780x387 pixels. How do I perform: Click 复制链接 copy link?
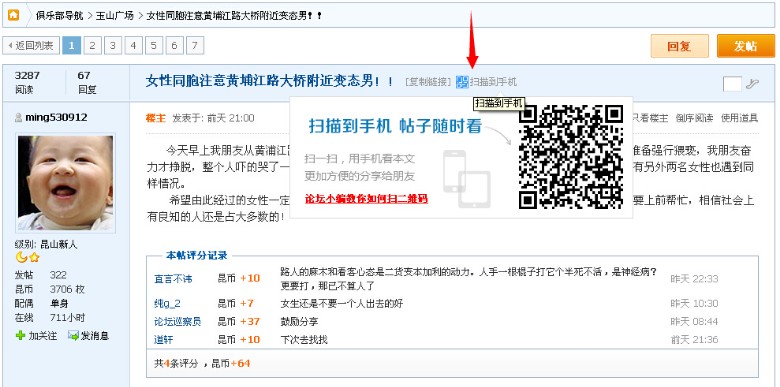[428, 82]
